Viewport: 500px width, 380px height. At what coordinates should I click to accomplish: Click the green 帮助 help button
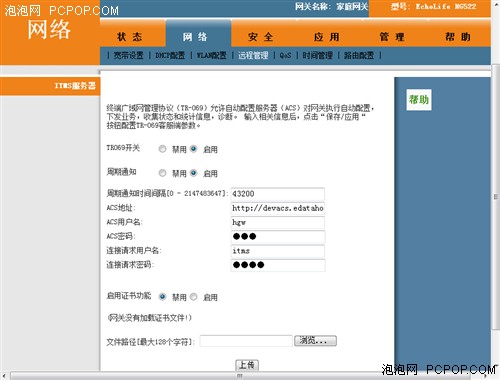pos(419,100)
